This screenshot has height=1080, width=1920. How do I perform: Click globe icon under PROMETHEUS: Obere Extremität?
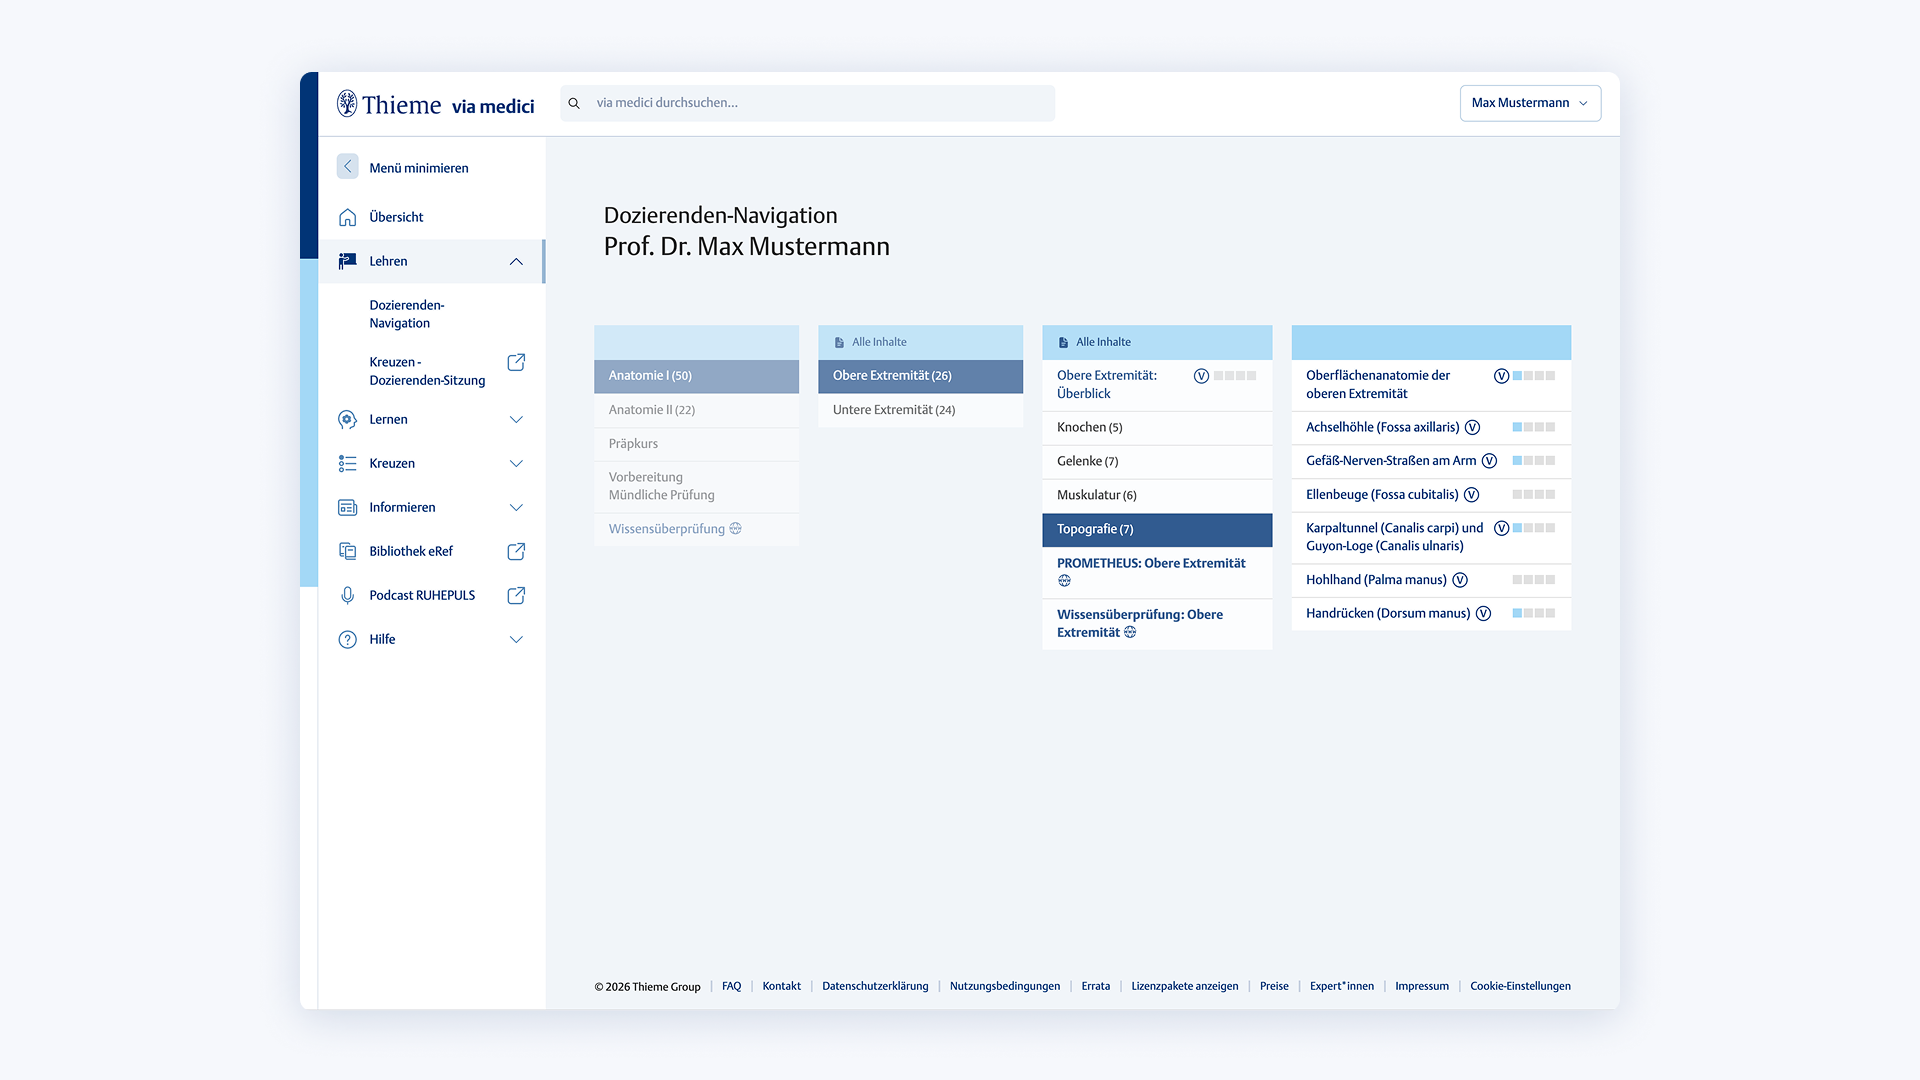click(1064, 581)
